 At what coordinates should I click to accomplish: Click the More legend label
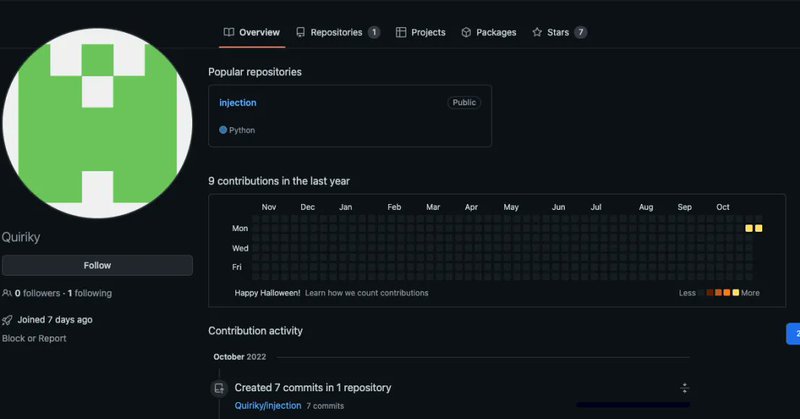[750, 293]
